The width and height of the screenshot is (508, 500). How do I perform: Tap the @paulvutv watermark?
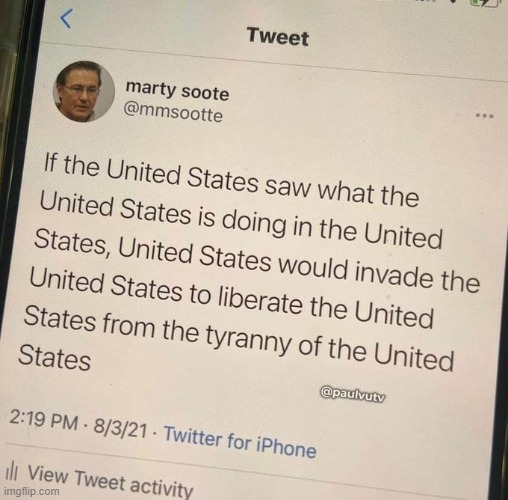point(352,393)
